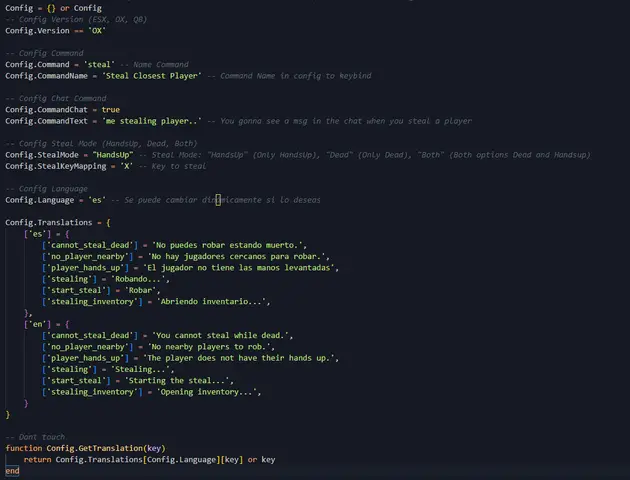
Task: Click 'Starting the steal...' string
Action: click(177, 380)
